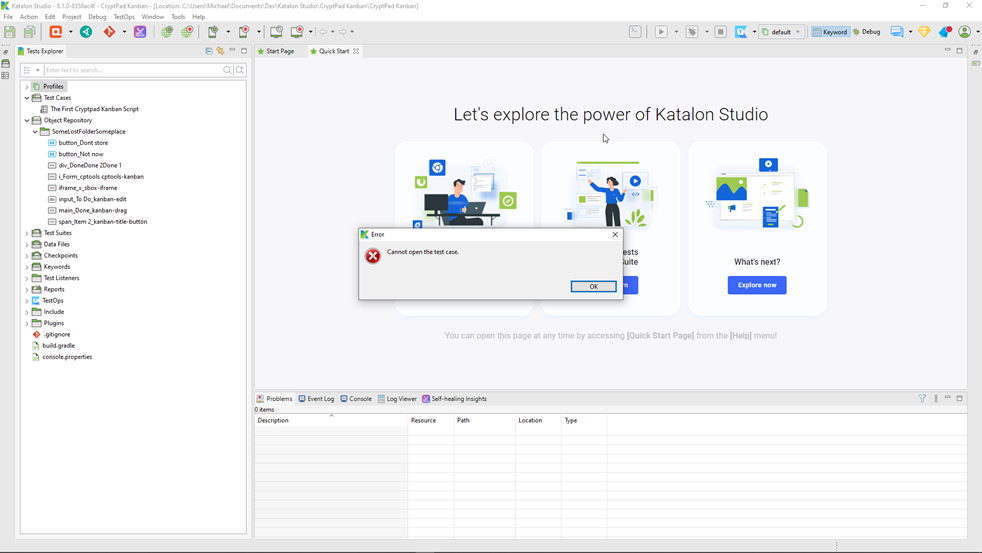Expand the Profiles tree node

point(27,86)
